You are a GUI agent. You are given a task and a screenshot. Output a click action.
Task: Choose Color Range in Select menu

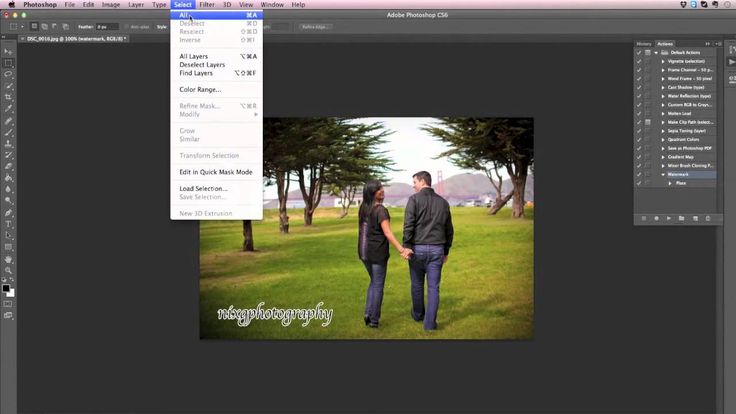[x=216, y=90]
